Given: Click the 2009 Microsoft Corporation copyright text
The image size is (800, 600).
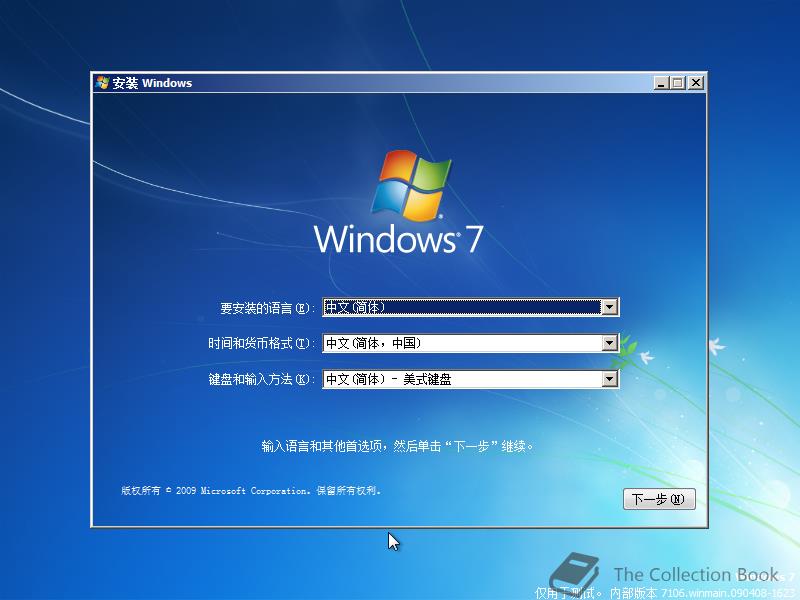Looking at the screenshot, I should [x=251, y=490].
